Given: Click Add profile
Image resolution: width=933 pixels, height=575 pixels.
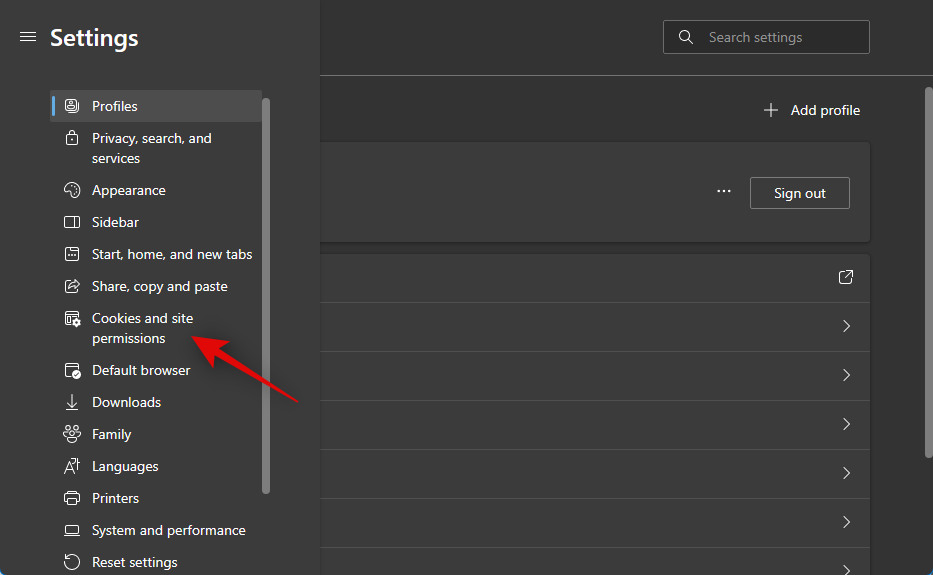Looking at the screenshot, I should coord(812,110).
